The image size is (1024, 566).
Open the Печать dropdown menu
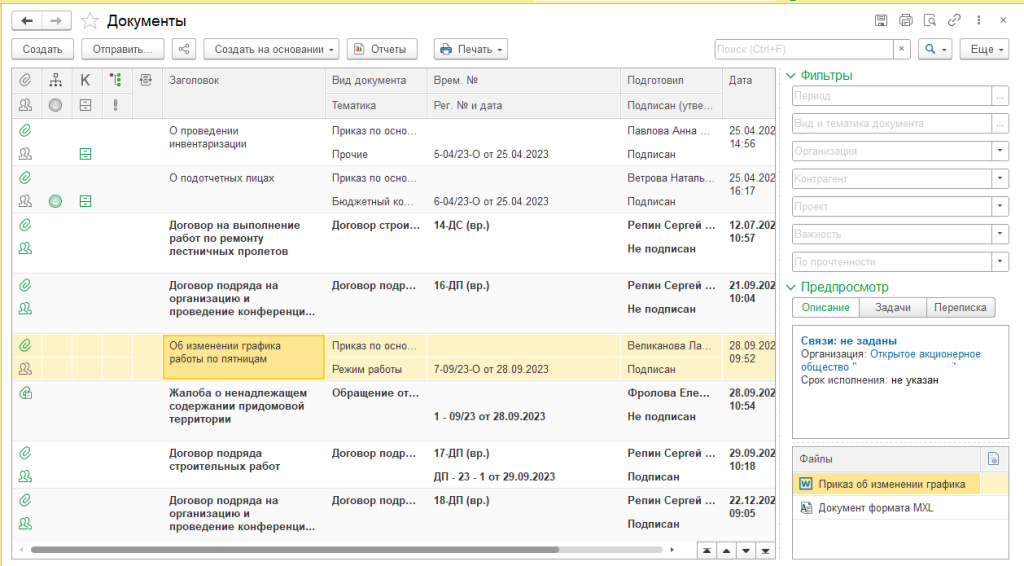tap(471, 49)
